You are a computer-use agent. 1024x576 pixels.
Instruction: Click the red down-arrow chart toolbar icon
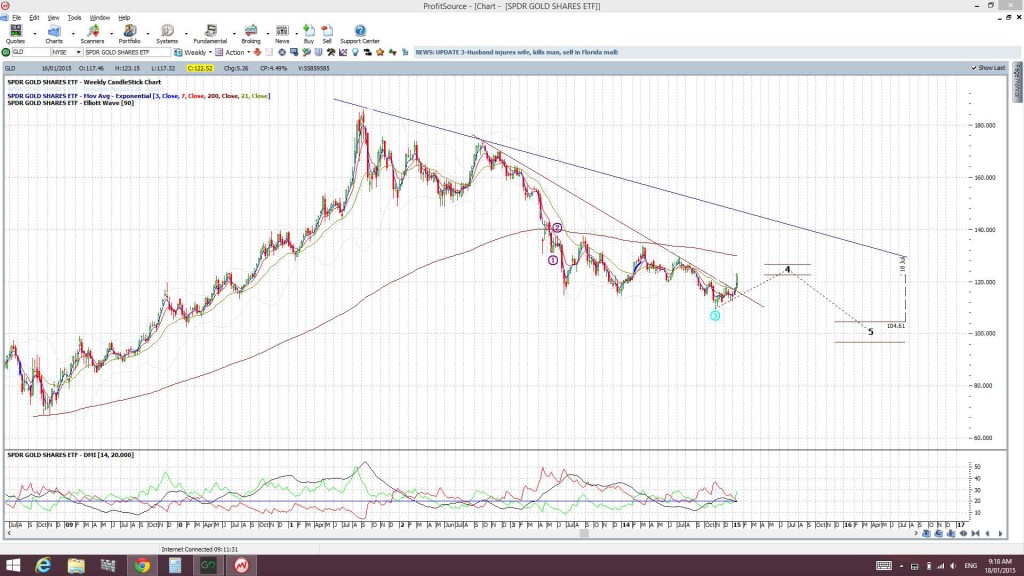(x=257, y=52)
